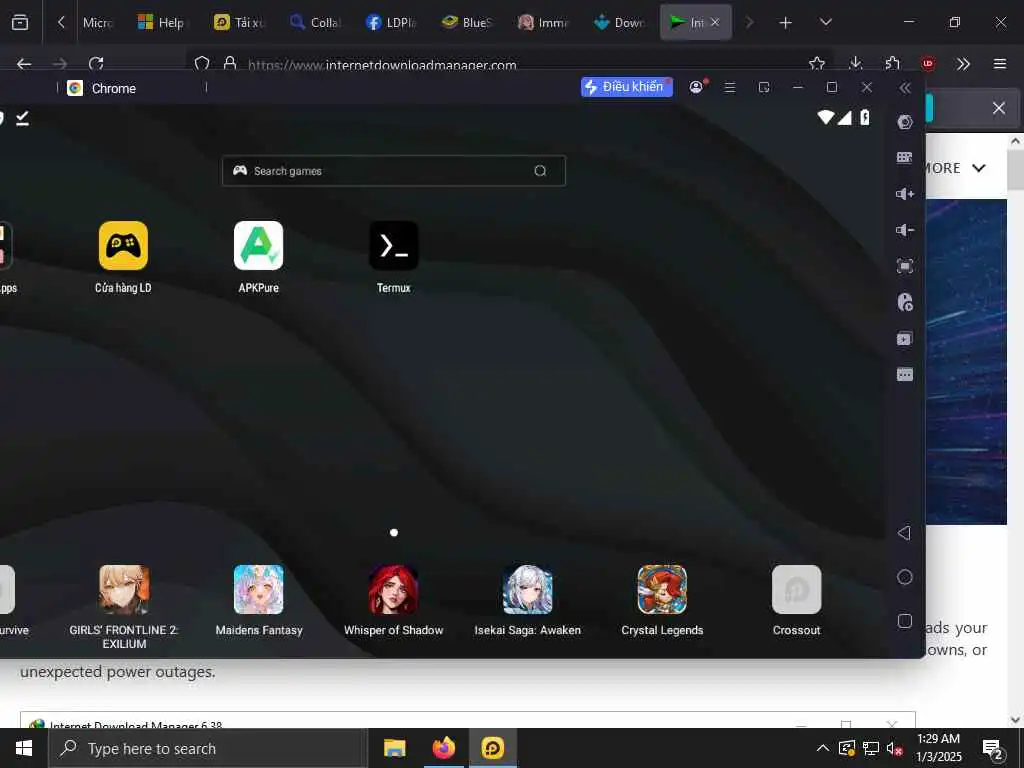Click the LDPlayer multi-window icon in title bar
Image resolution: width=1024 pixels, height=768 pixels.
point(764,87)
